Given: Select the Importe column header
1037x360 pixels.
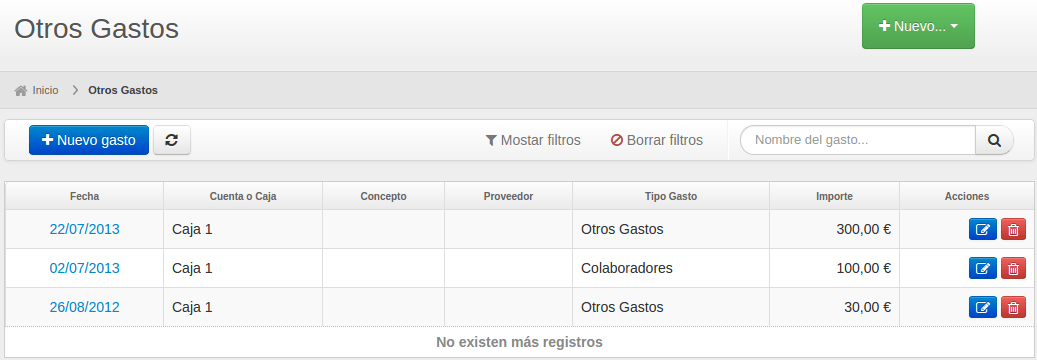Looking at the screenshot, I should tap(835, 197).
